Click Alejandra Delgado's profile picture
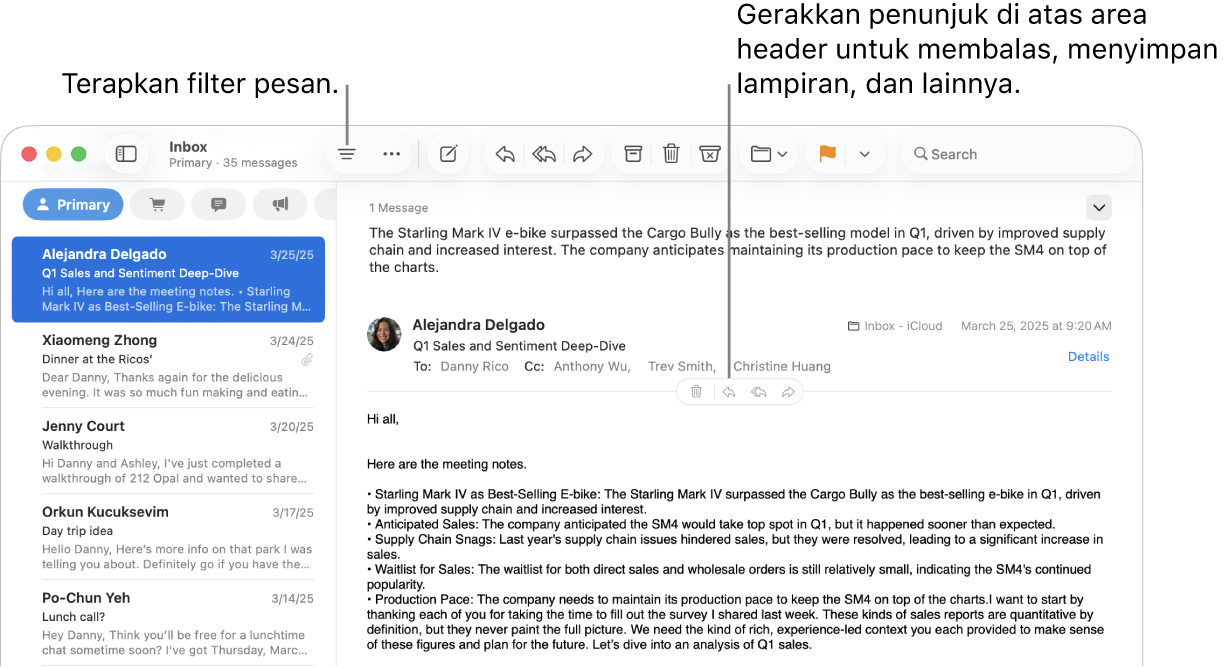1224x668 pixels. coord(384,335)
